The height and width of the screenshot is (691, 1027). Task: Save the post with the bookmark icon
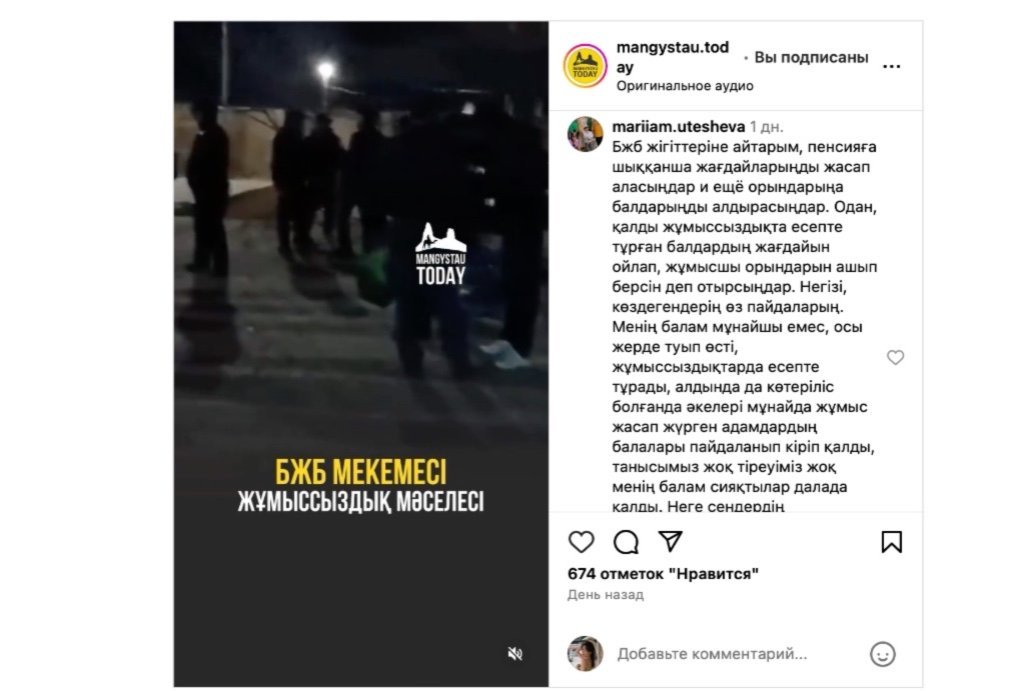(x=891, y=542)
